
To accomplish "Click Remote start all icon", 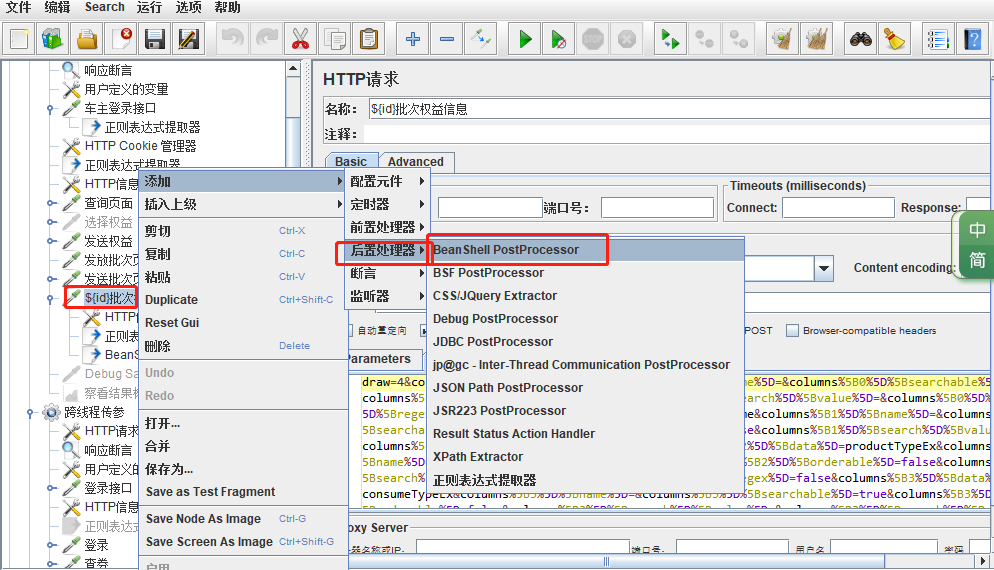I will [x=670, y=39].
